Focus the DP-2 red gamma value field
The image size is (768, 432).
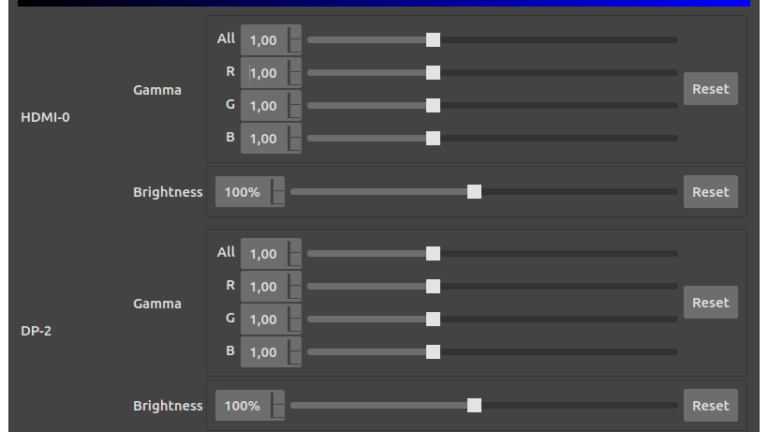[264, 287]
